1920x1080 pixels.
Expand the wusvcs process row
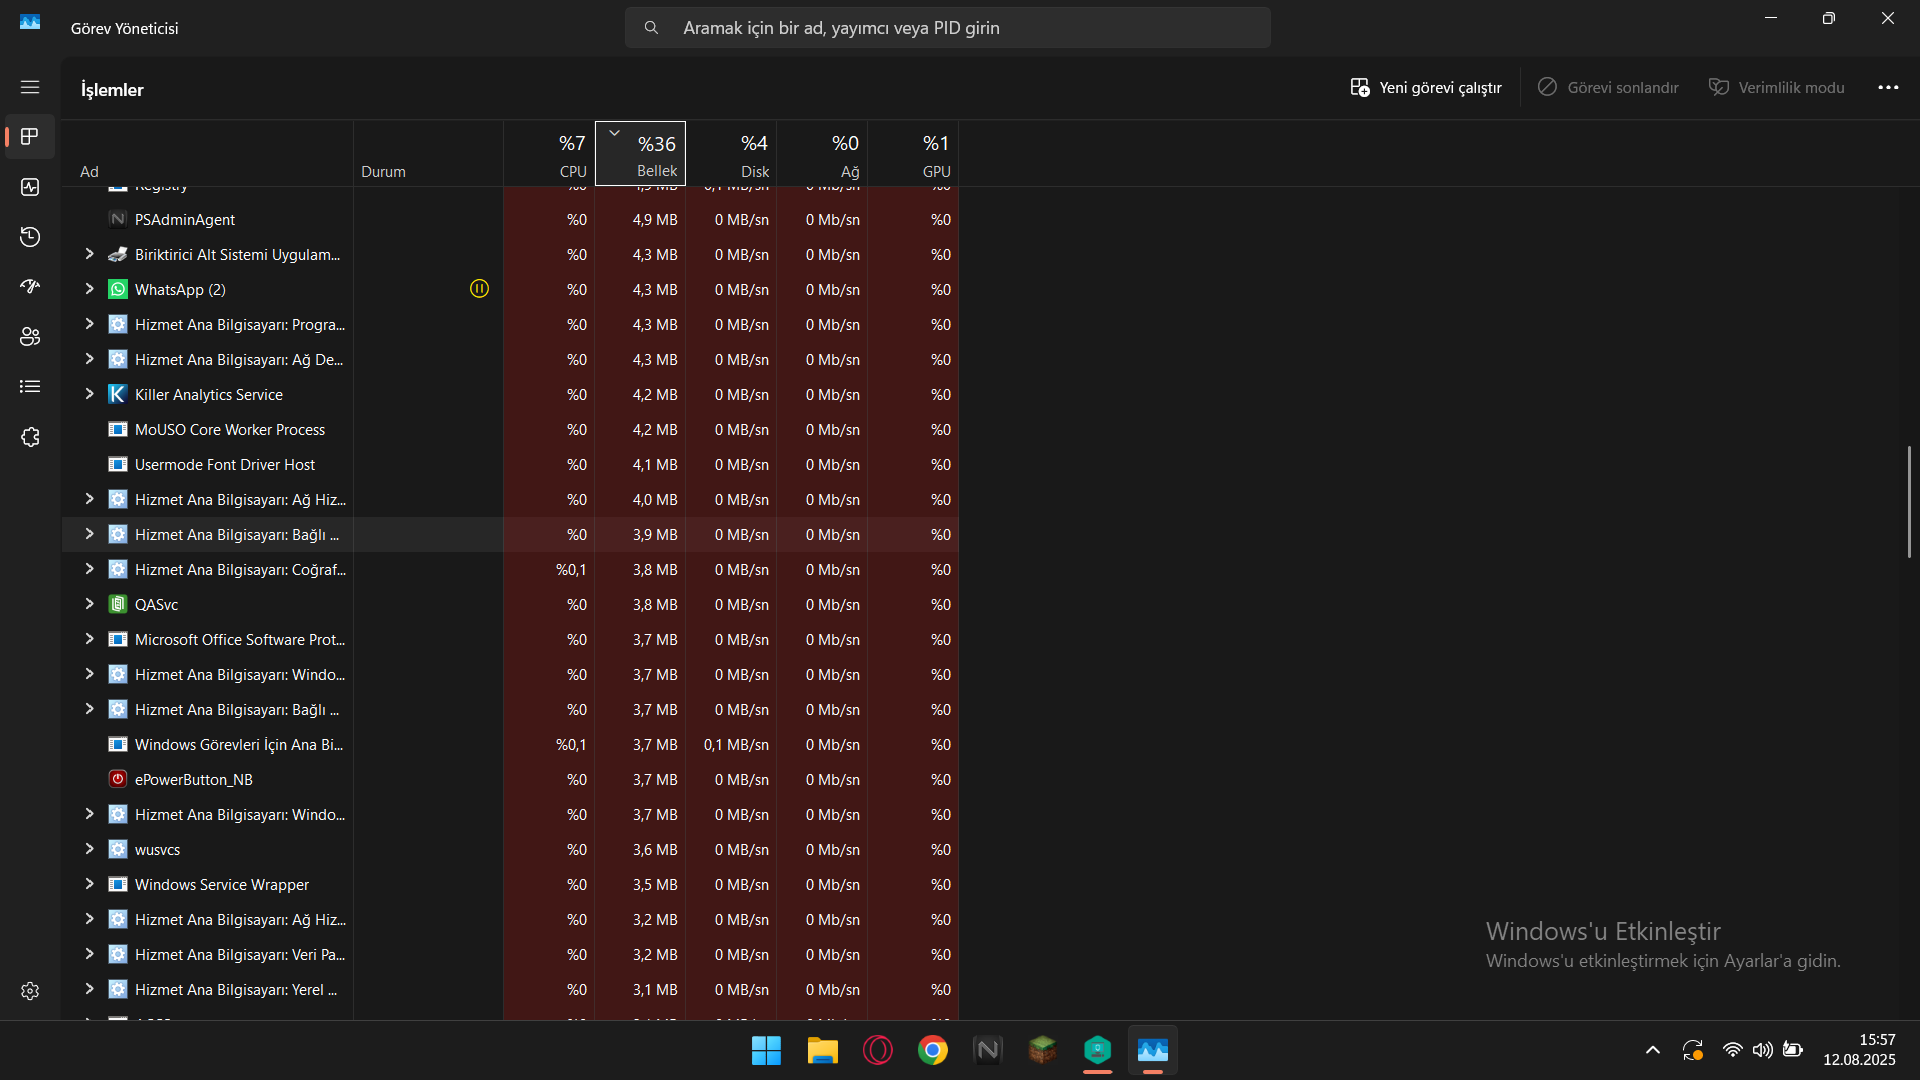click(89, 849)
